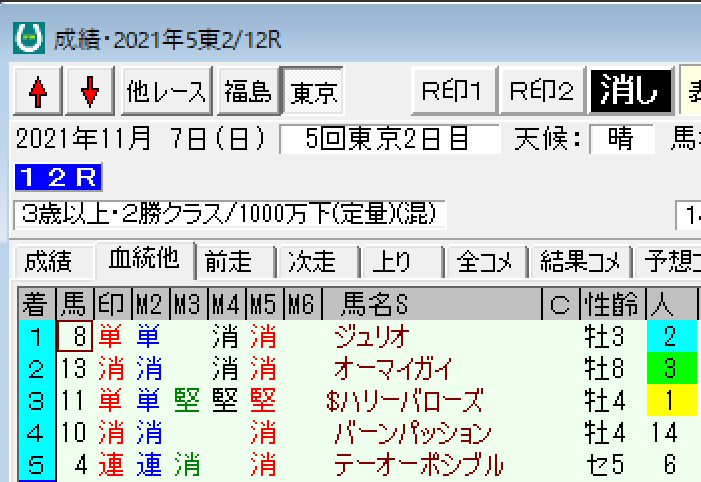The image size is (701, 482).
Task: Click the M3 column header
Action: coord(189,304)
